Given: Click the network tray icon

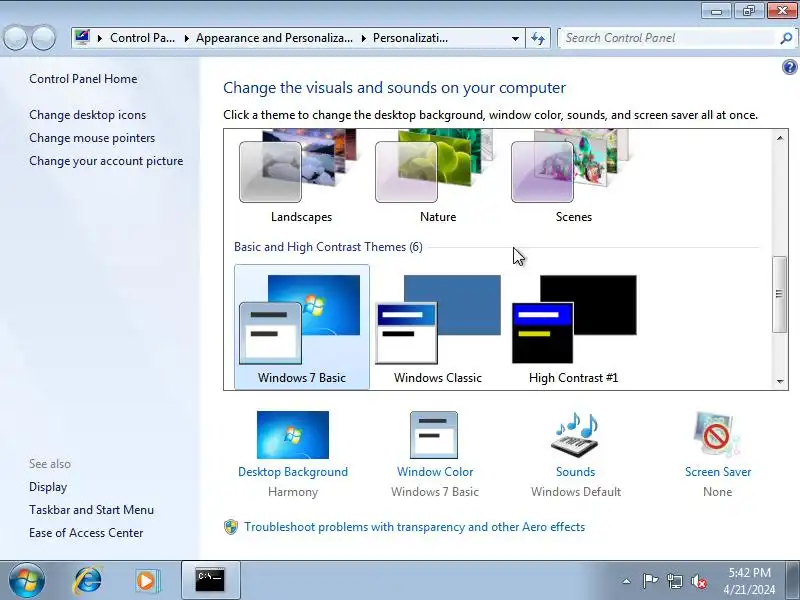Looking at the screenshot, I should coord(674,581).
